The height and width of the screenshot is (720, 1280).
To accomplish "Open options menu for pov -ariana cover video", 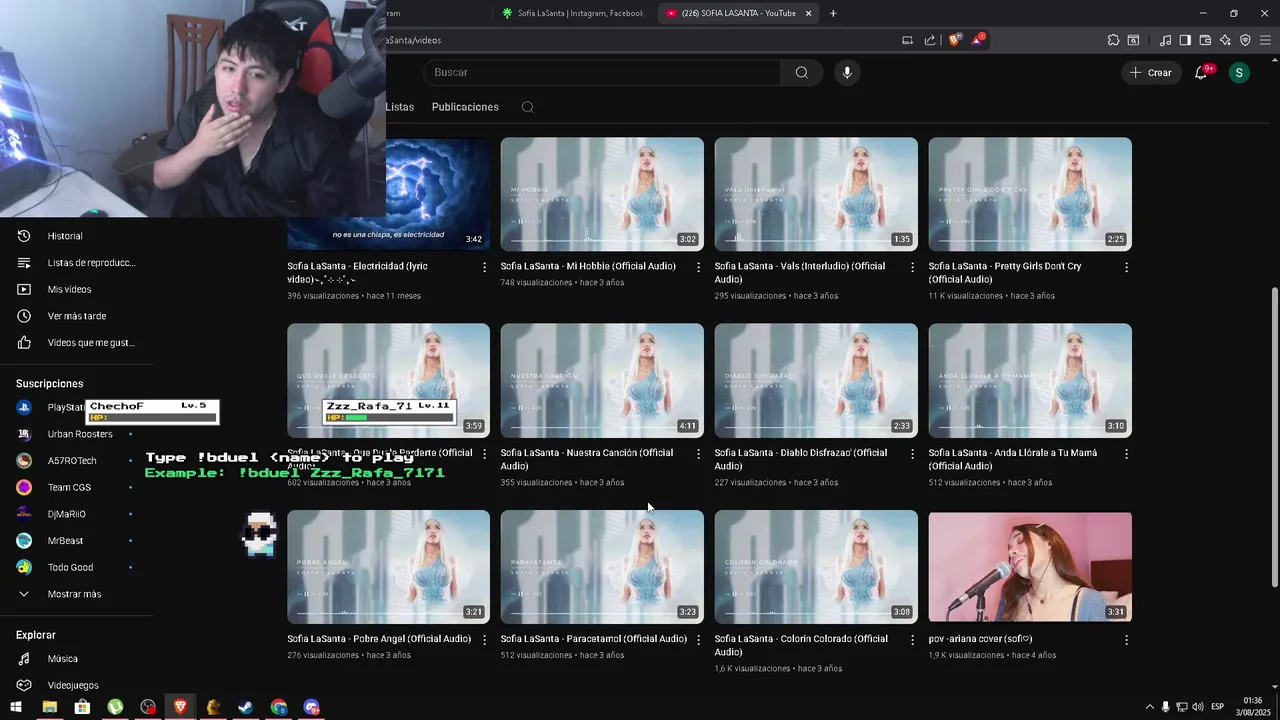I will (1126, 640).
